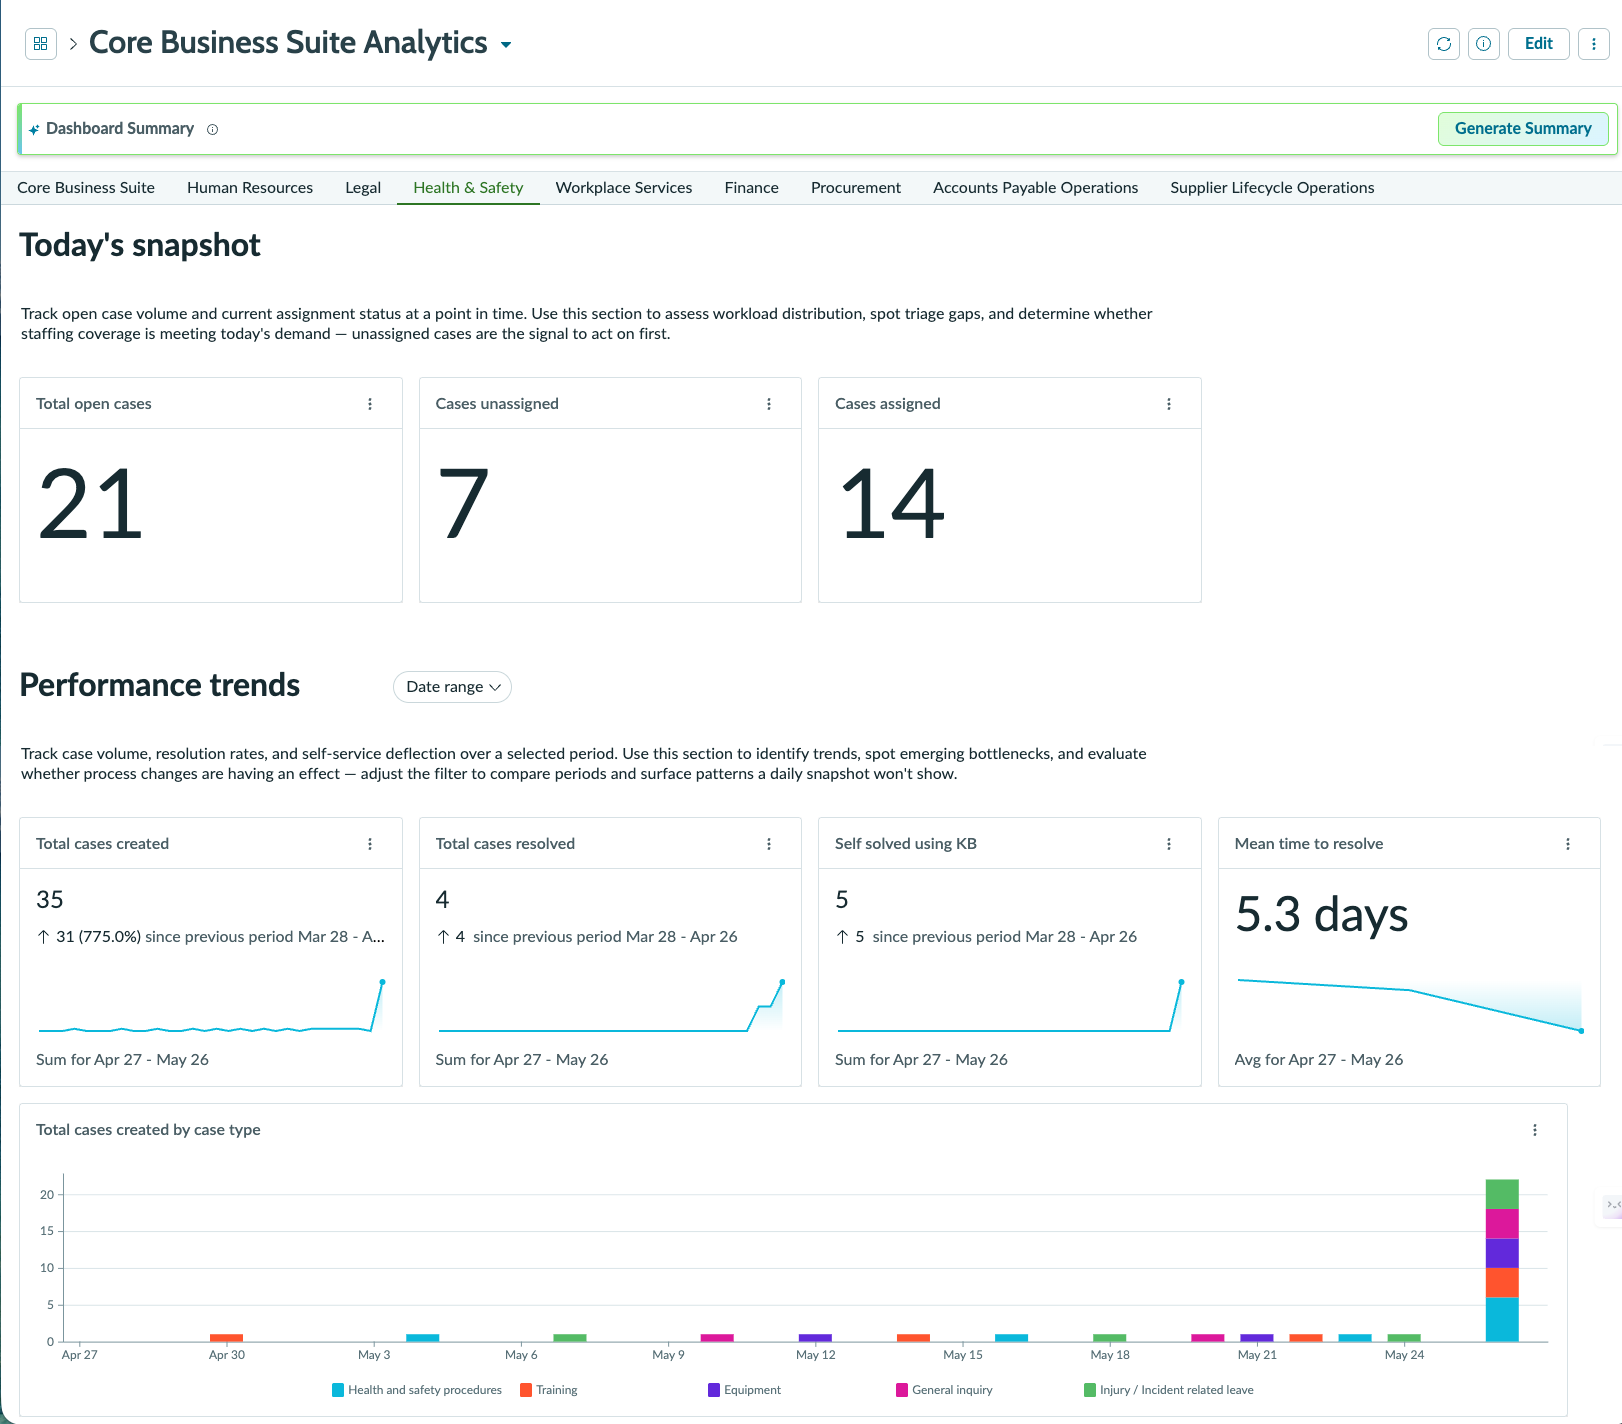The image size is (1622, 1424).
Task: Click the Dashboard Summary sparkle icon
Action: click(x=34, y=129)
